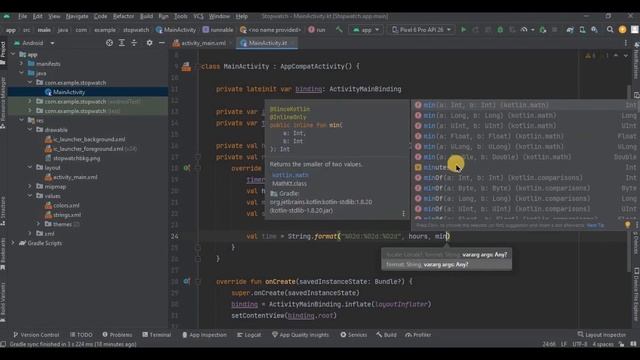Viewport: 640px width, 360px height.
Task: Click the kotlin.math link in documentation popup
Action: 290,175
